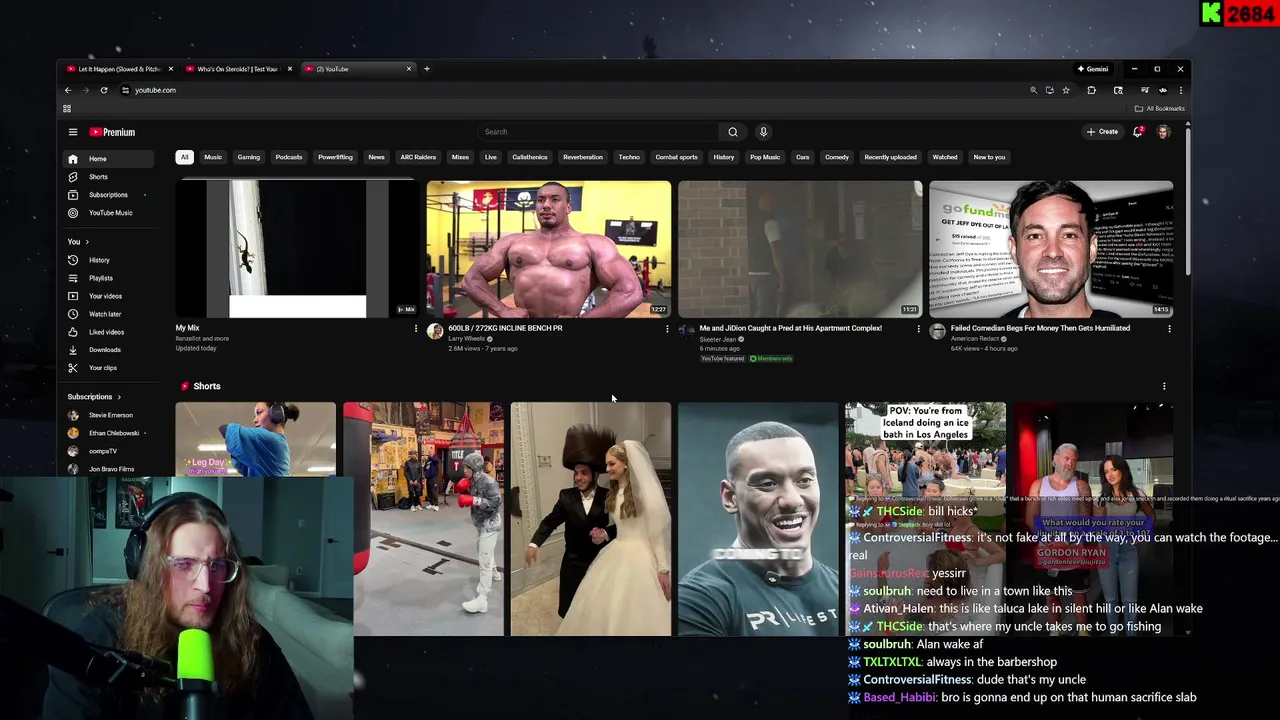This screenshot has height=720, width=1280.
Task: Open options menu for My Mix
Action: (416, 329)
